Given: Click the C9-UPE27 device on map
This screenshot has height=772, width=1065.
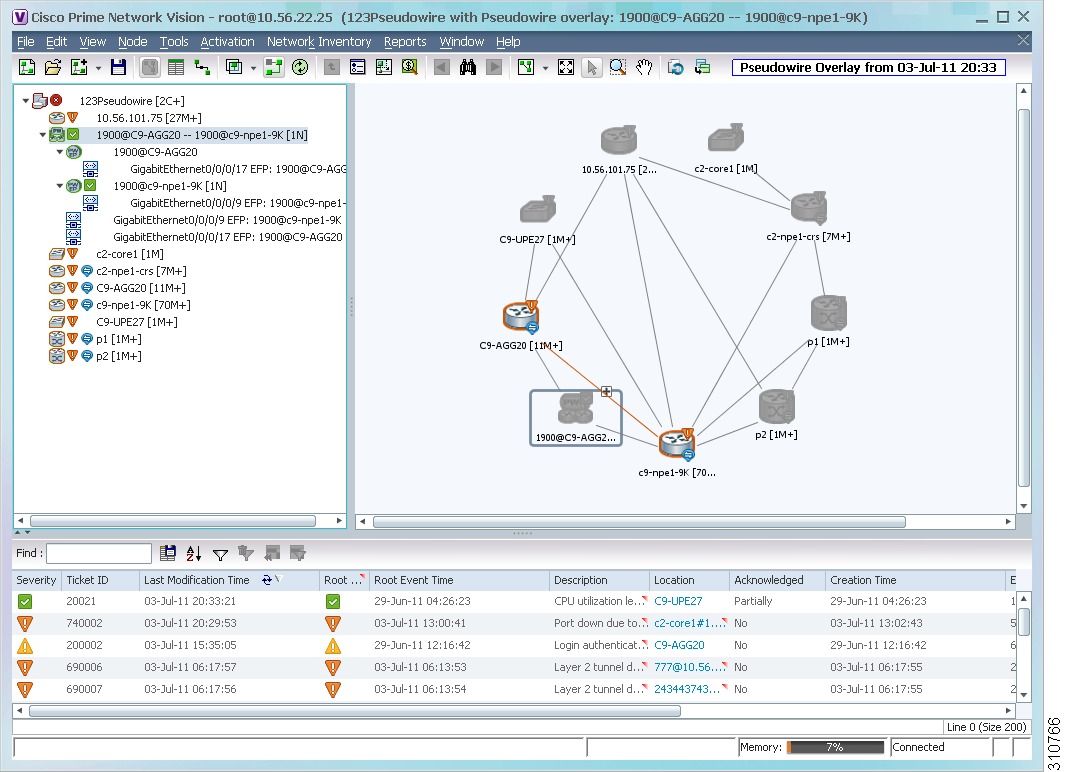Looking at the screenshot, I should click(x=538, y=209).
